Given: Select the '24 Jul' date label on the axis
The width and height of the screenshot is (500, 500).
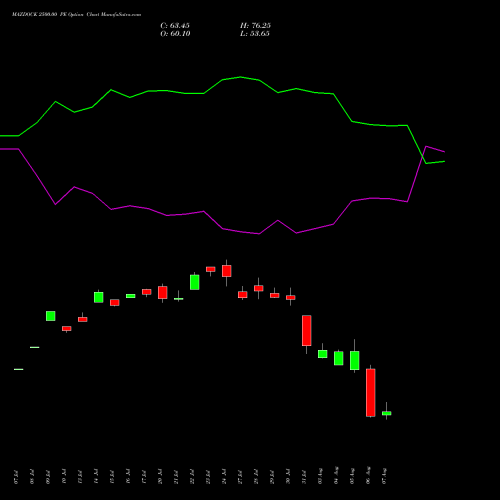Looking at the screenshot, I should 224,477.
